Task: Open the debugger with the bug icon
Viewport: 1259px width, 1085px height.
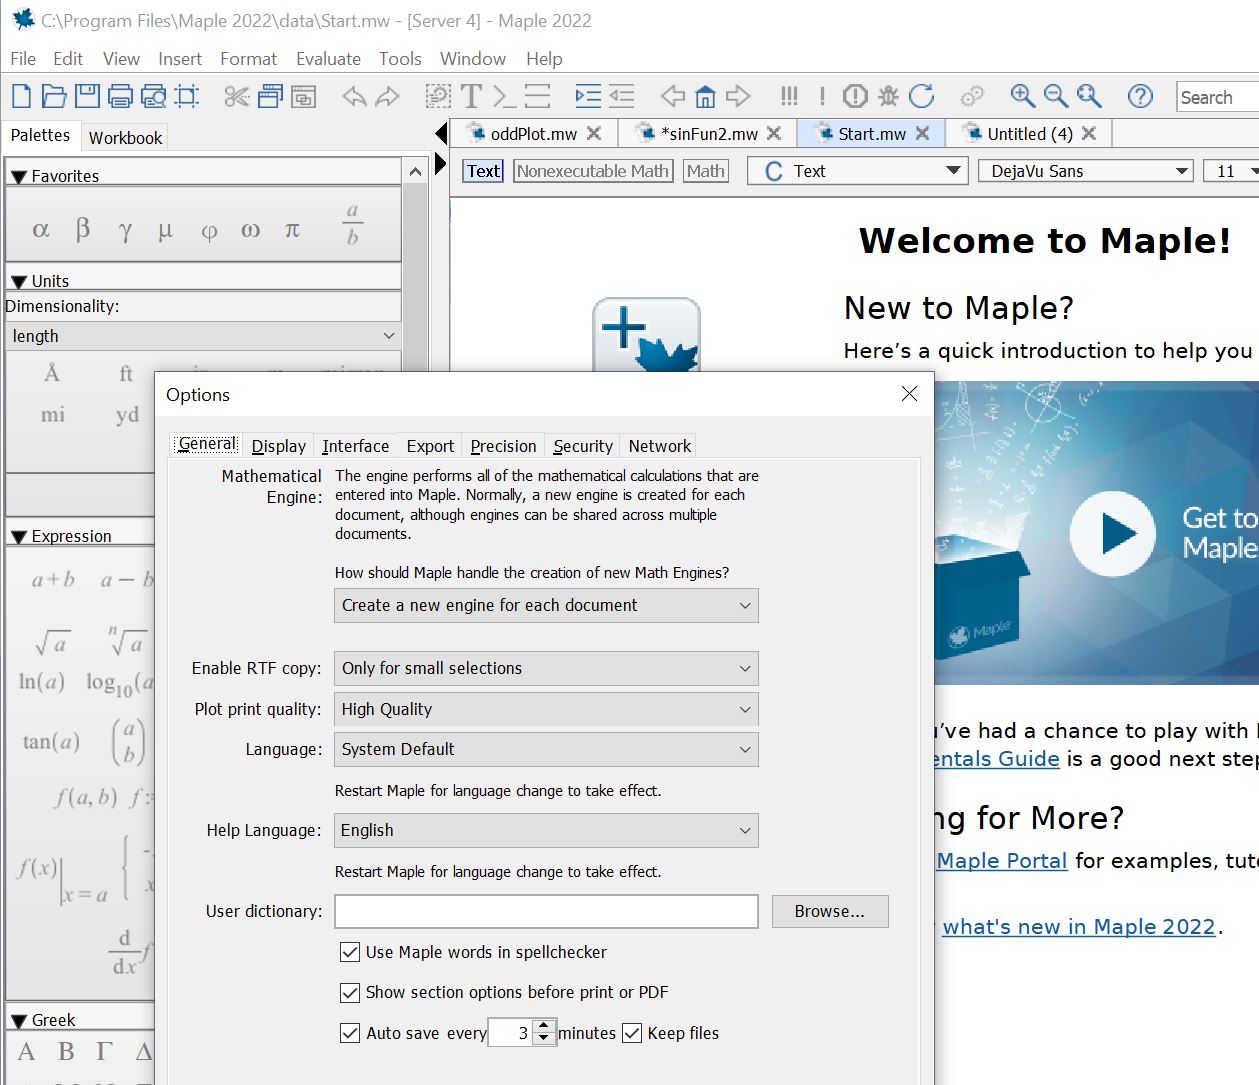Action: coord(888,96)
